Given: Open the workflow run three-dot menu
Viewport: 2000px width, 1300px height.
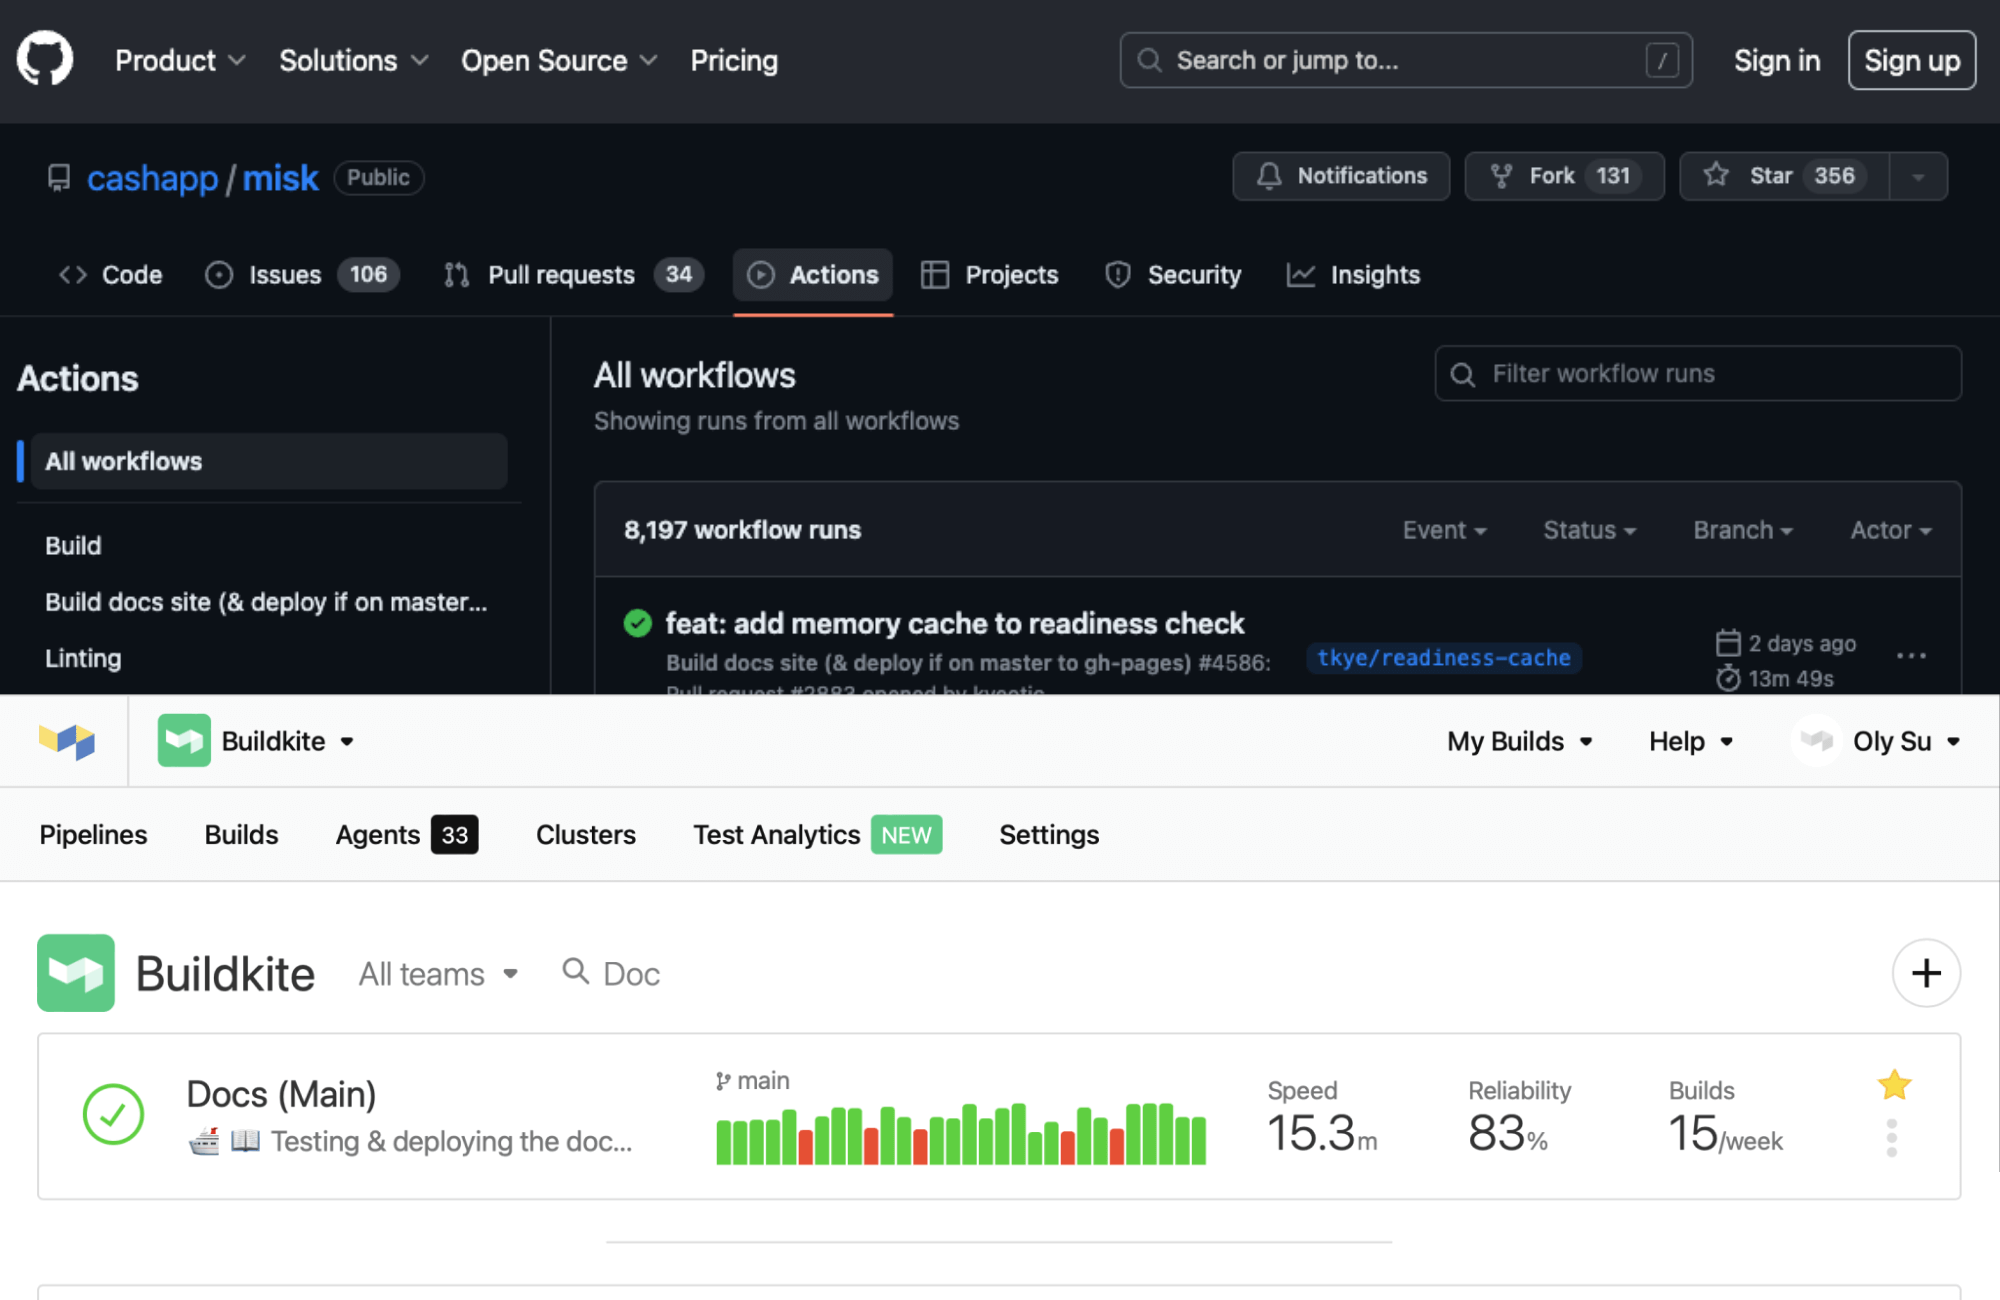Looking at the screenshot, I should click(1911, 656).
